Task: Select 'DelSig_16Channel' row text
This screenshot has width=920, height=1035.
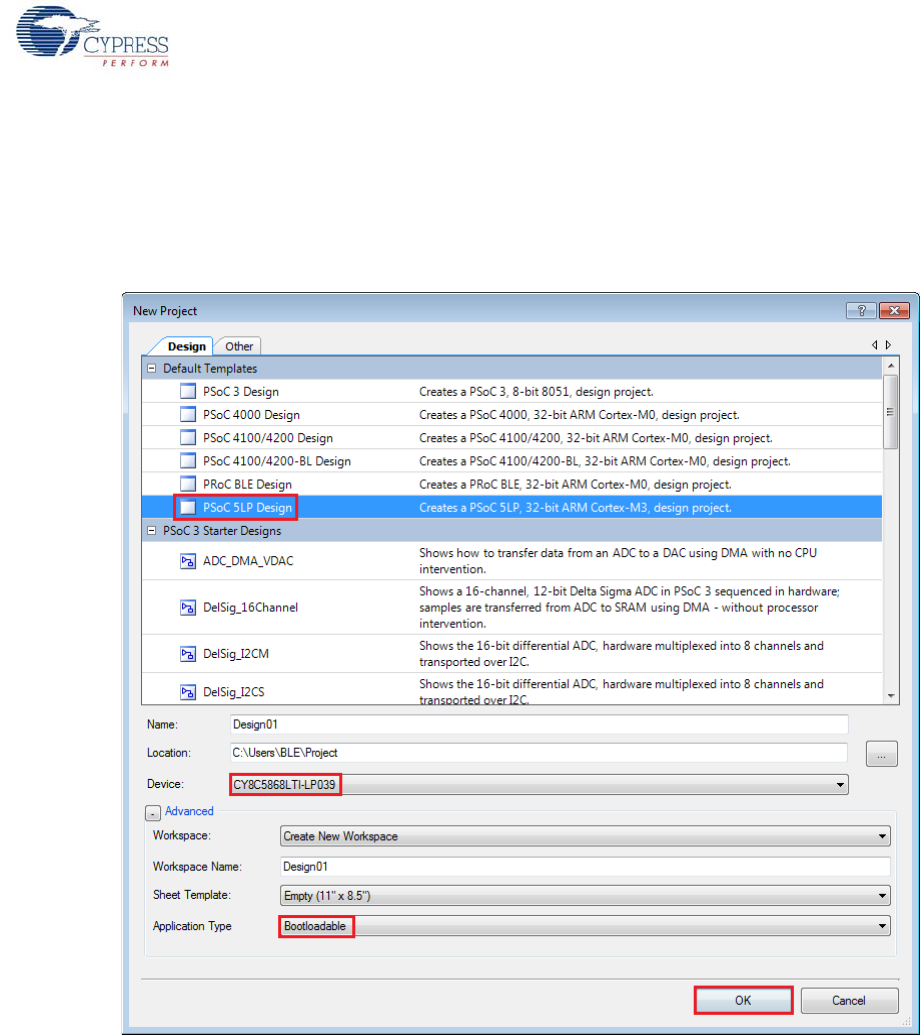Action: coord(251,607)
